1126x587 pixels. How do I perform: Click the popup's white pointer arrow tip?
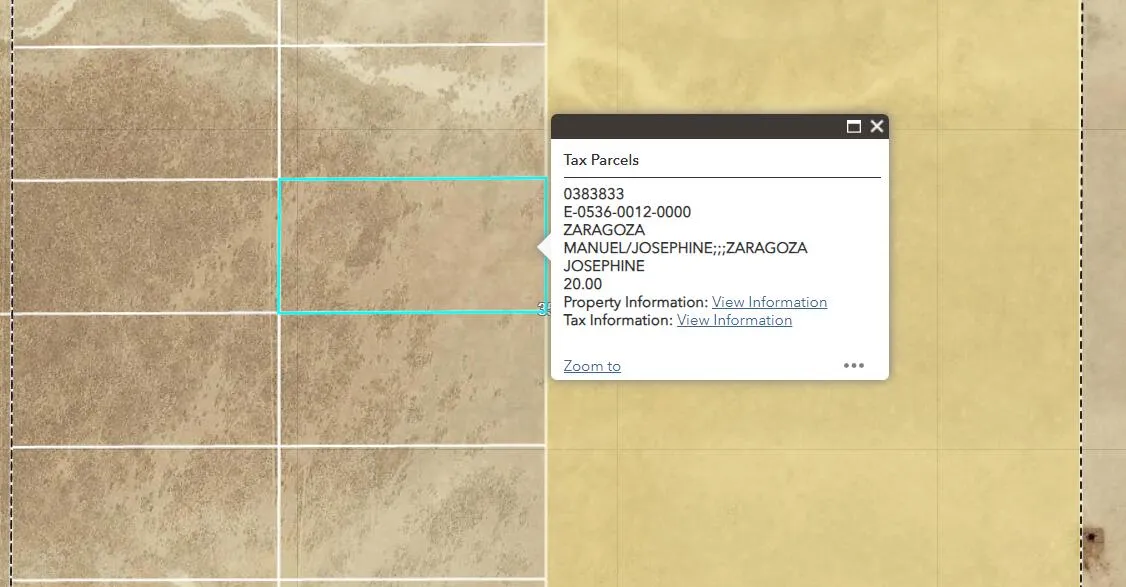pyautogui.click(x=541, y=248)
